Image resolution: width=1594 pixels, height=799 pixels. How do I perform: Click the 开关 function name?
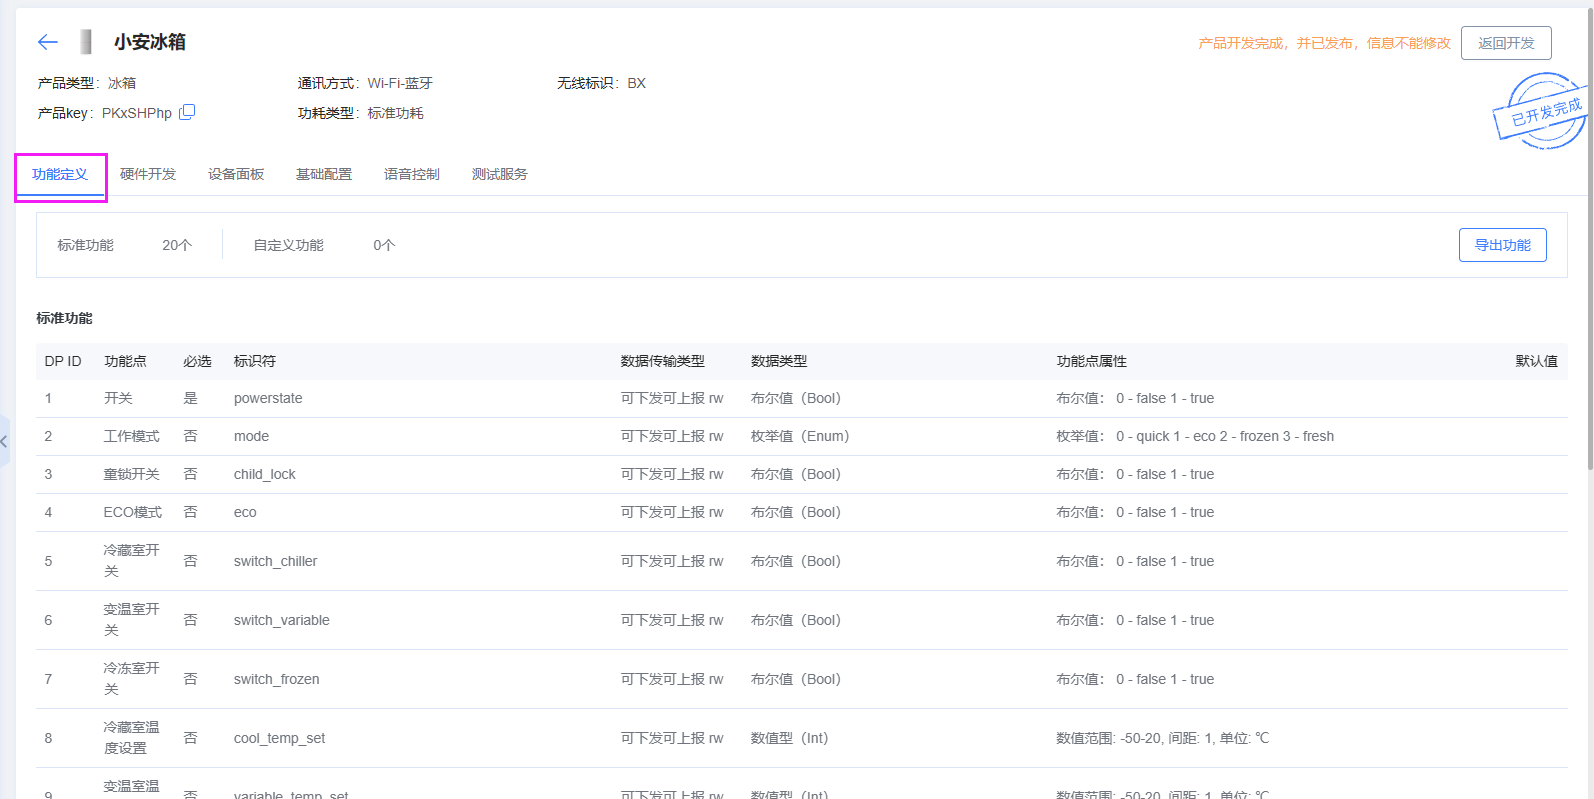tap(118, 398)
